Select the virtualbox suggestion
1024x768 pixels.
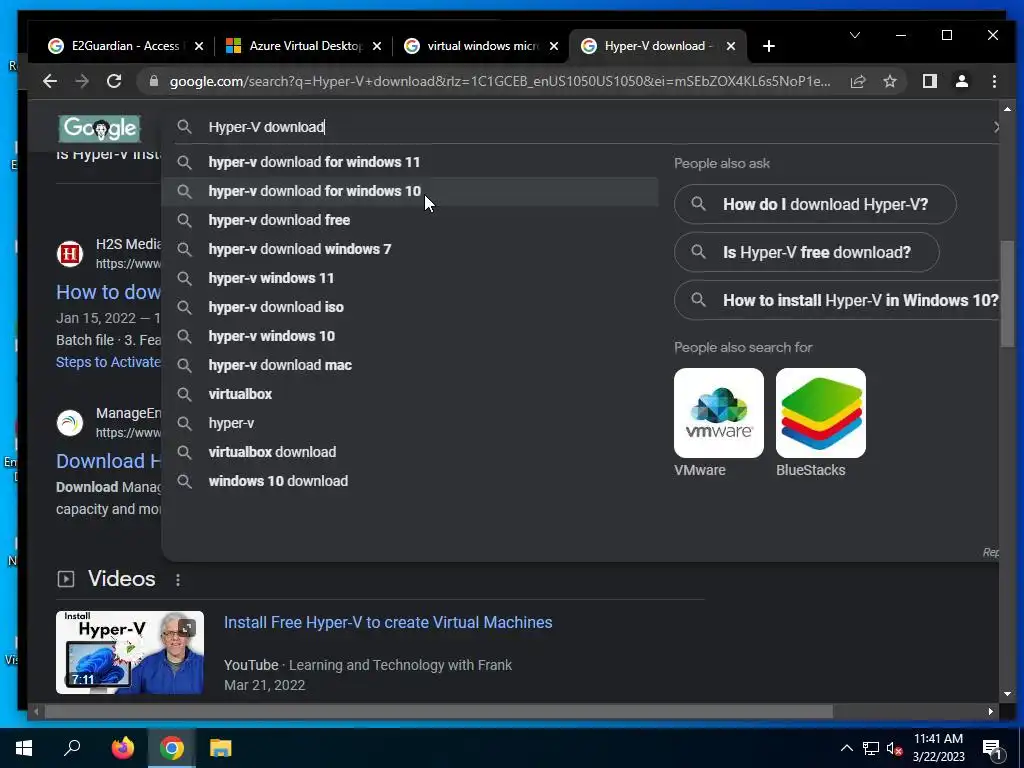(x=410, y=394)
